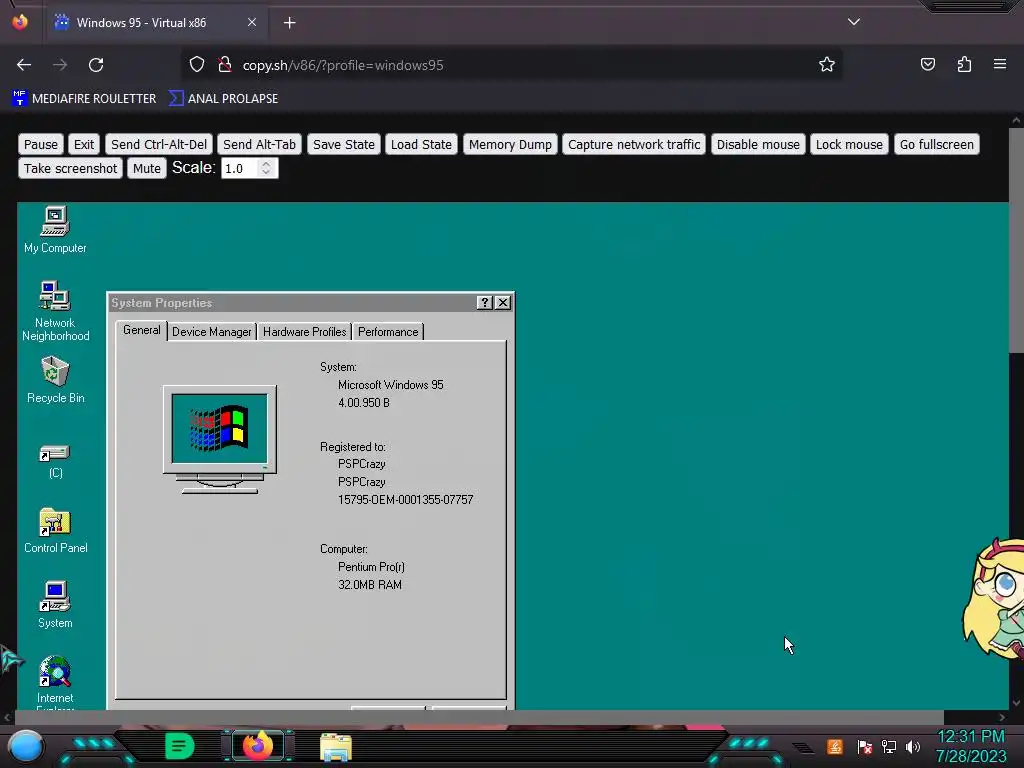Viewport: 1024px width, 768px height.
Task: Increase Scale with up stepper arrow
Action: click(x=266, y=164)
